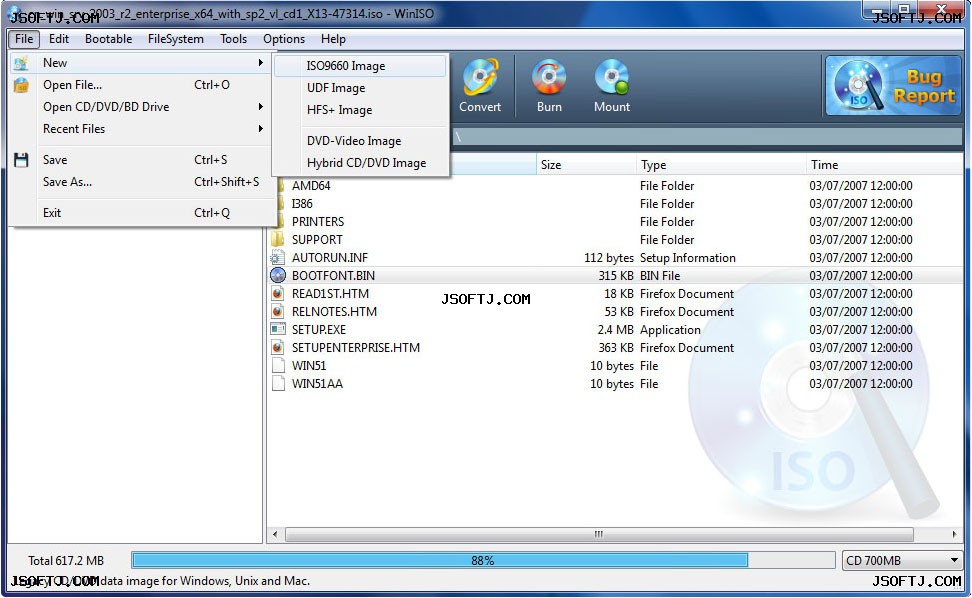Choose UDF Image from the submenu
This screenshot has height=598, width=972.
click(360, 88)
